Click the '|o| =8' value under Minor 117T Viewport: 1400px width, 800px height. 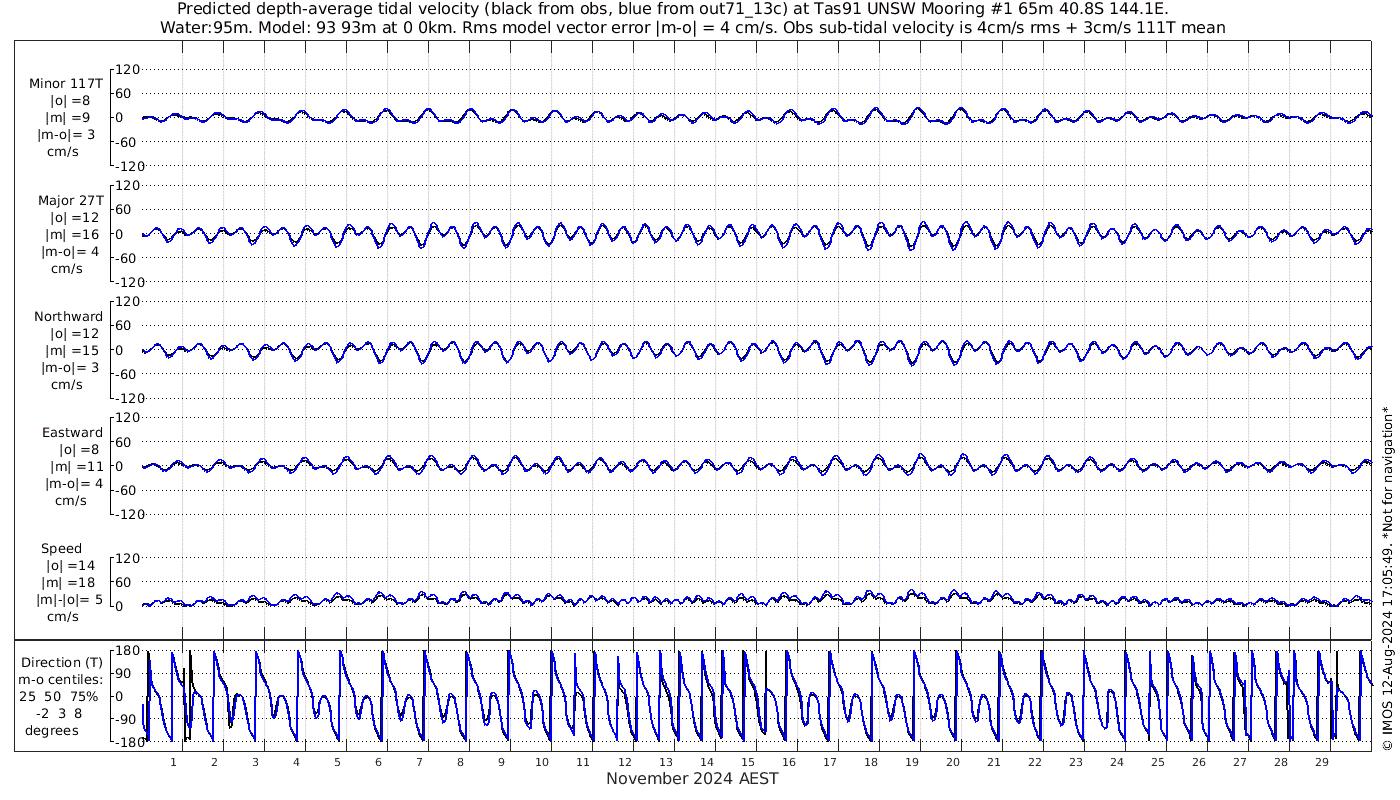click(70, 100)
